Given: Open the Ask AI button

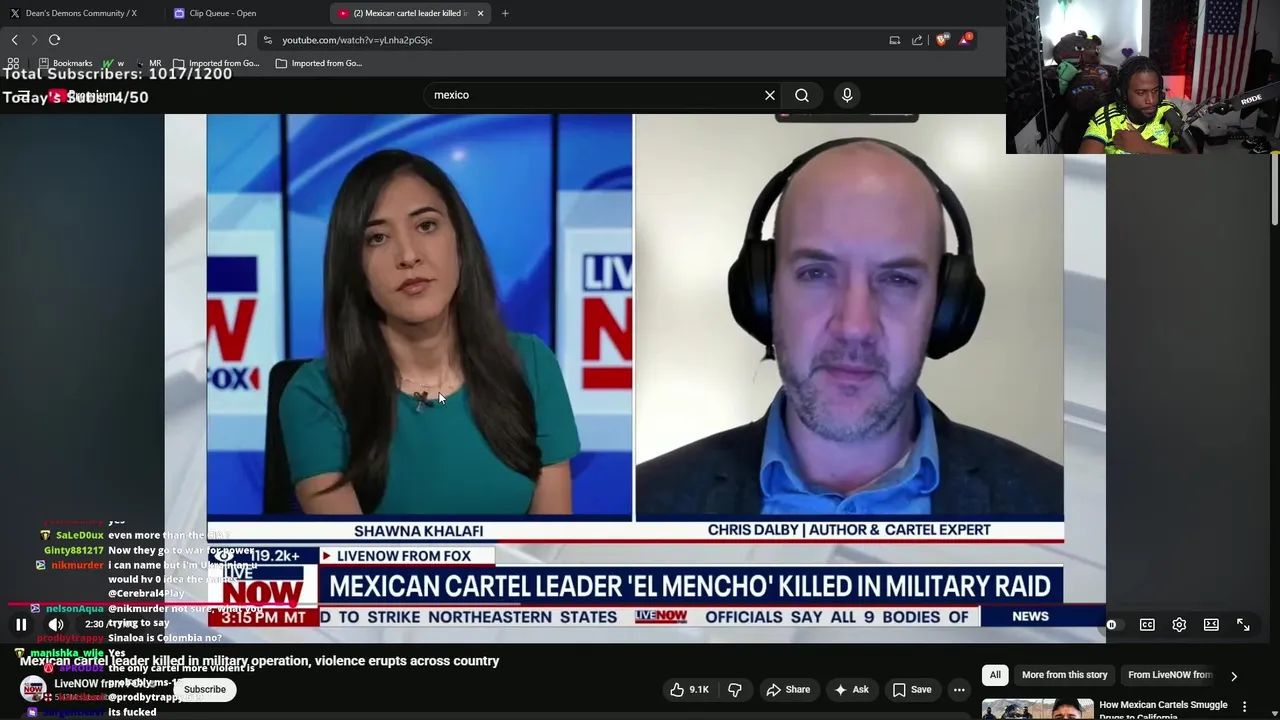Looking at the screenshot, I should 851,689.
